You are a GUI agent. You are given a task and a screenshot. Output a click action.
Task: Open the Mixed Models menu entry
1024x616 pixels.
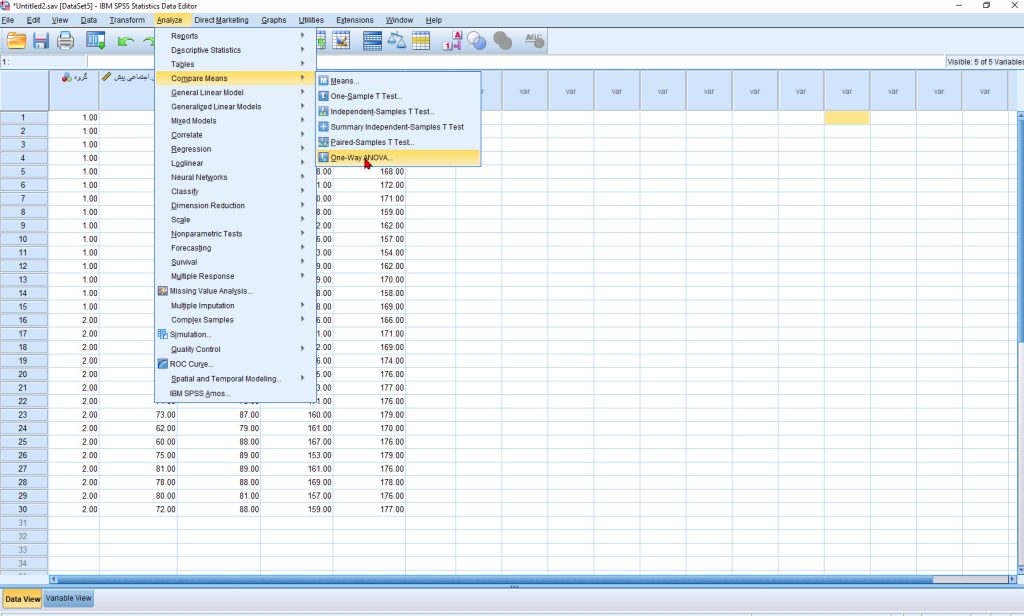tap(235, 121)
